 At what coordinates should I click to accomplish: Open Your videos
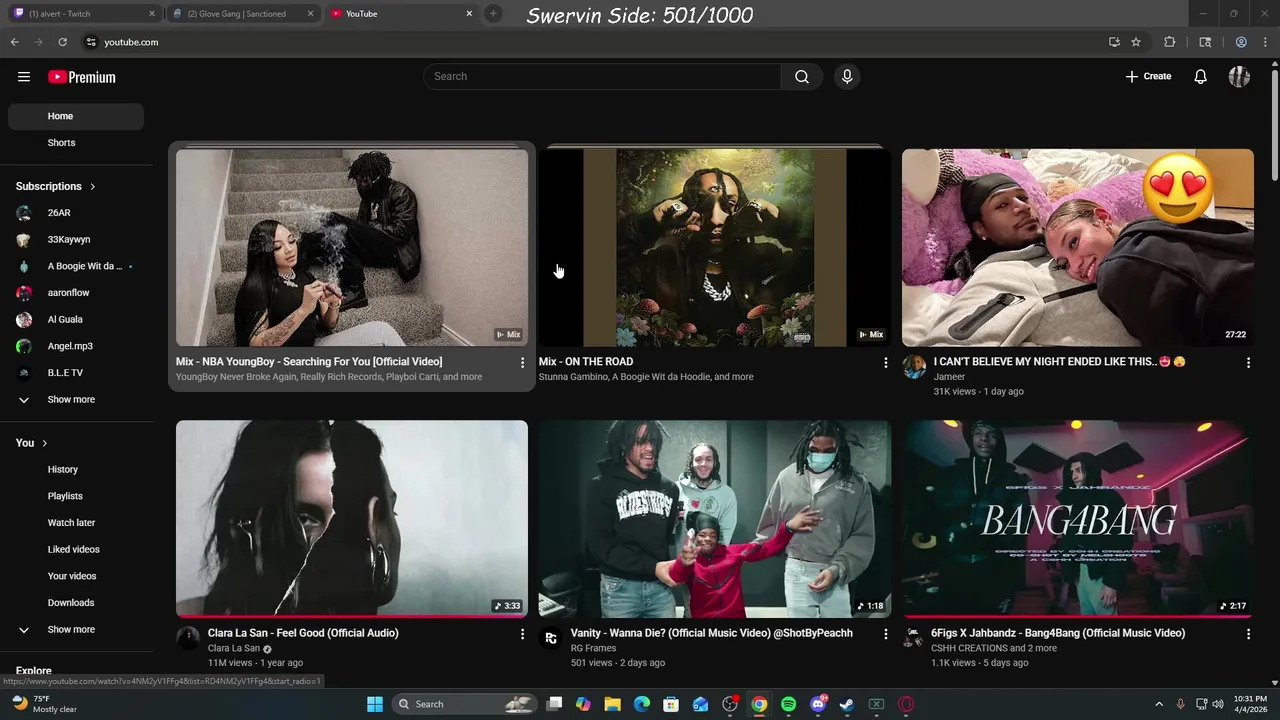point(76,576)
